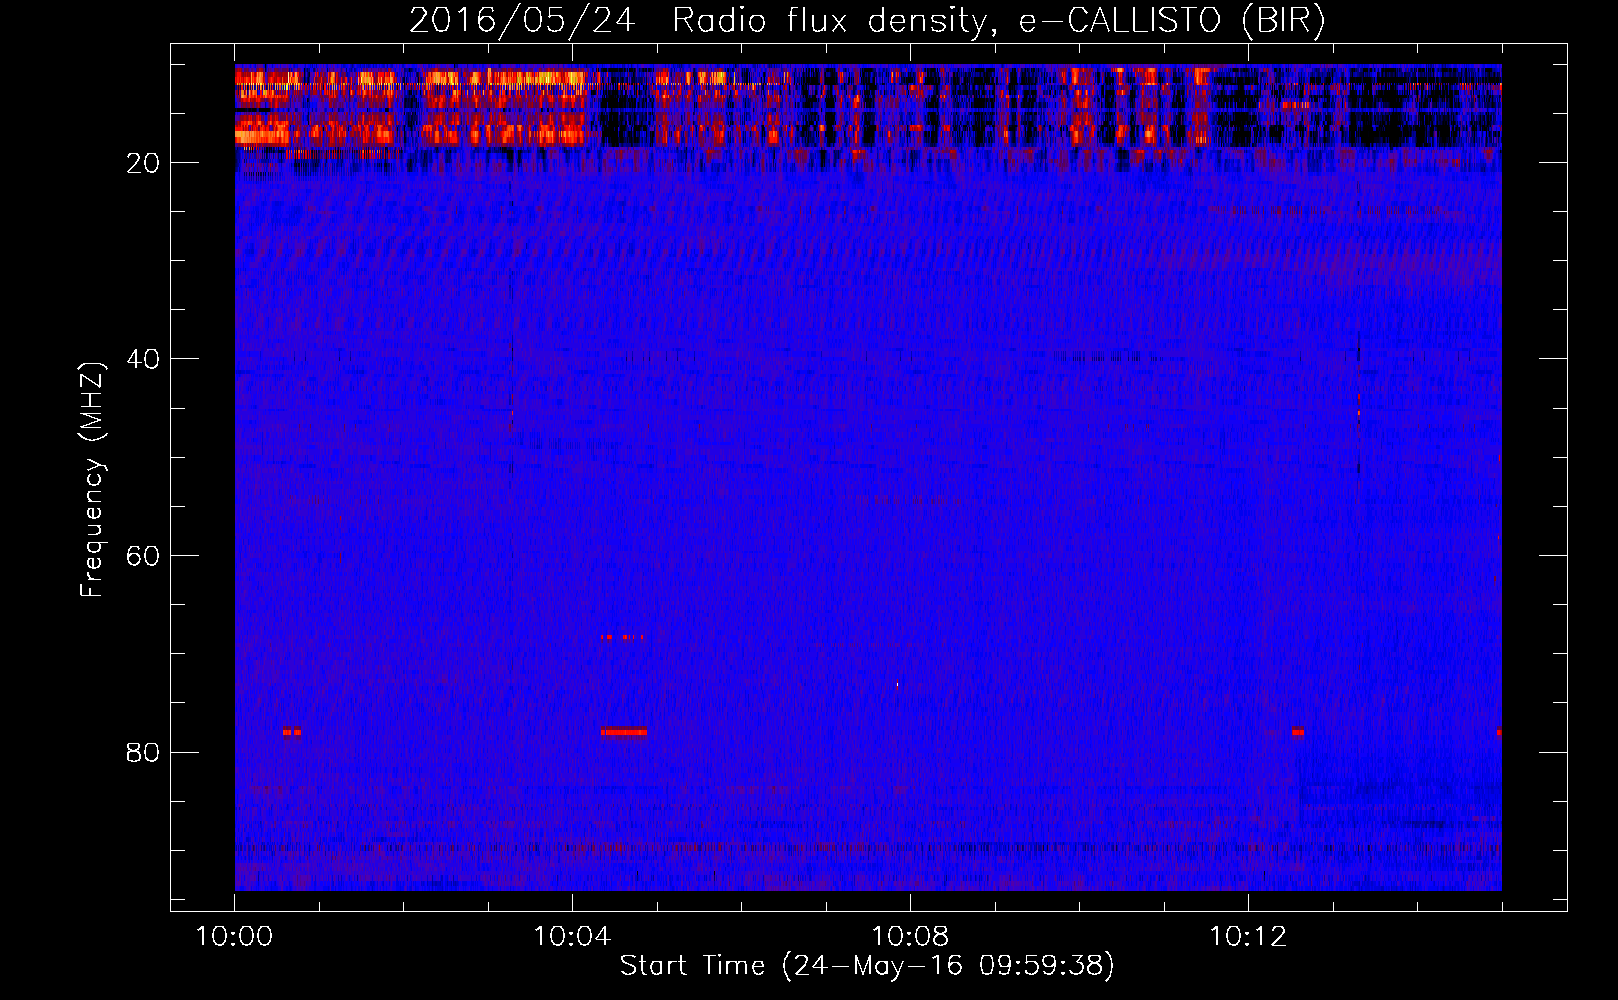Click the 10:12 time axis label
The width and height of the screenshot is (1618, 1000).
[x=1247, y=937]
